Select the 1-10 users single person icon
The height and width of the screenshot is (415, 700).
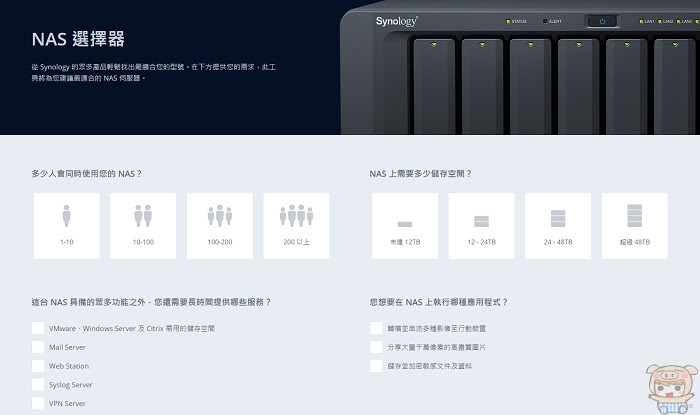pos(67,216)
